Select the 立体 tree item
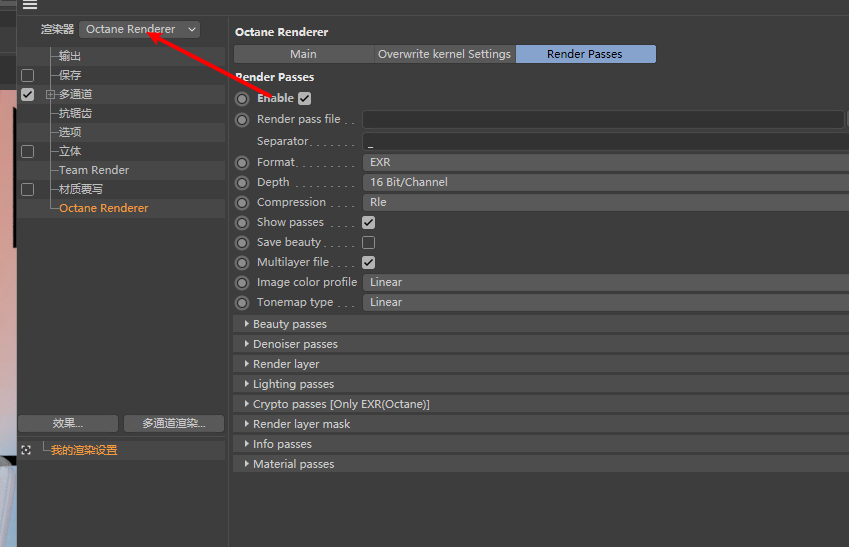The image size is (849, 547). pos(70,151)
